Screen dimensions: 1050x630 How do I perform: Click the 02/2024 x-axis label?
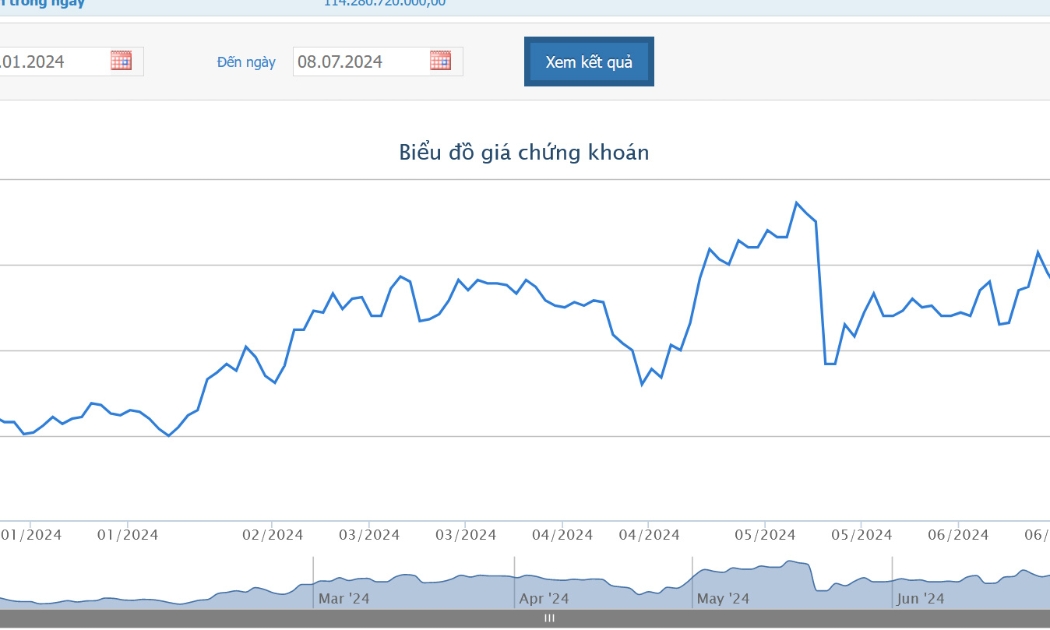(273, 535)
